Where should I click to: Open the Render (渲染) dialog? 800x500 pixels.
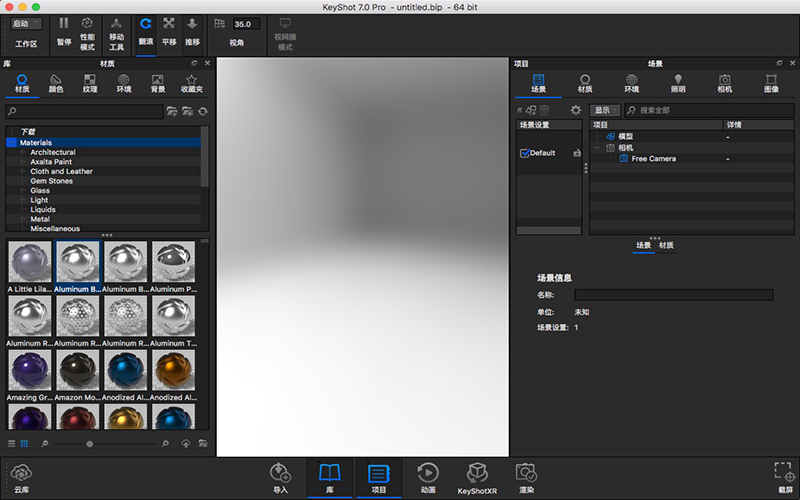click(526, 478)
